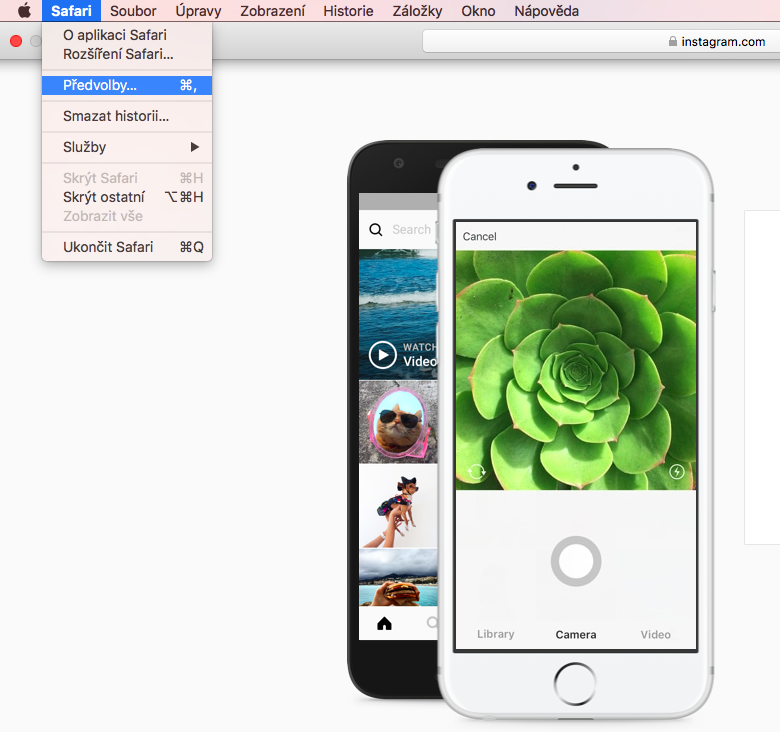Click Cancel on the white phone screen
The height and width of the screenshot is (732, 780).
[480, 236]
